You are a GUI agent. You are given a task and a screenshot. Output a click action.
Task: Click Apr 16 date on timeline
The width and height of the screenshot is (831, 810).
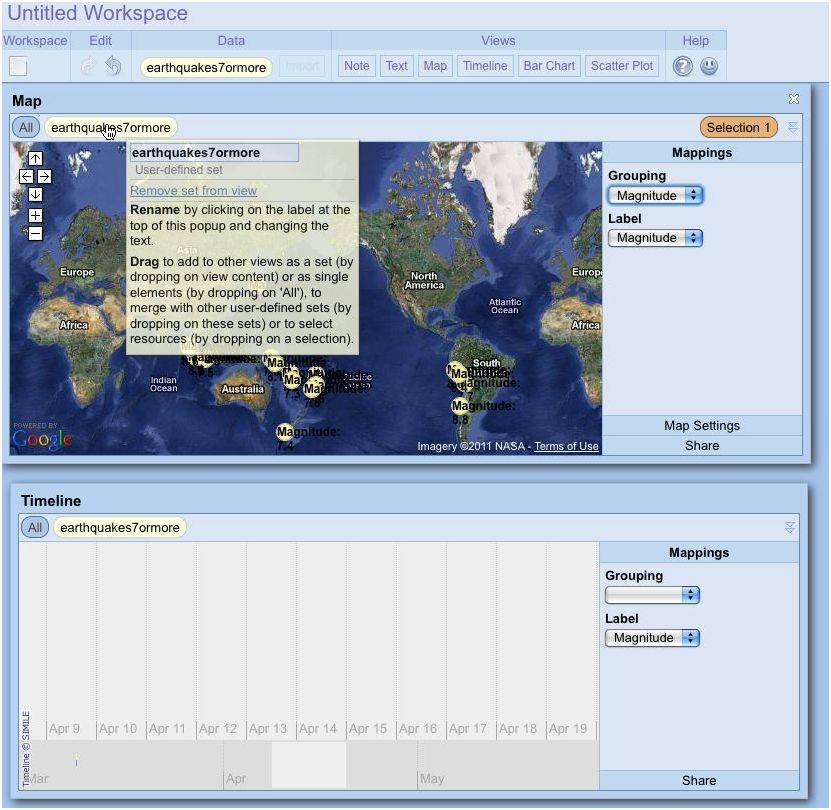pyautogui.click(x=418, y=729)
